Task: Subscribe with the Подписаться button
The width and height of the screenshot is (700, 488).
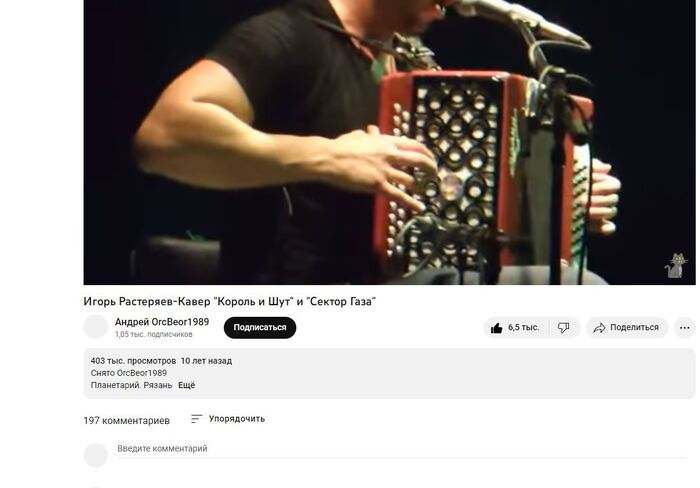Action: [x=260, y=328]
